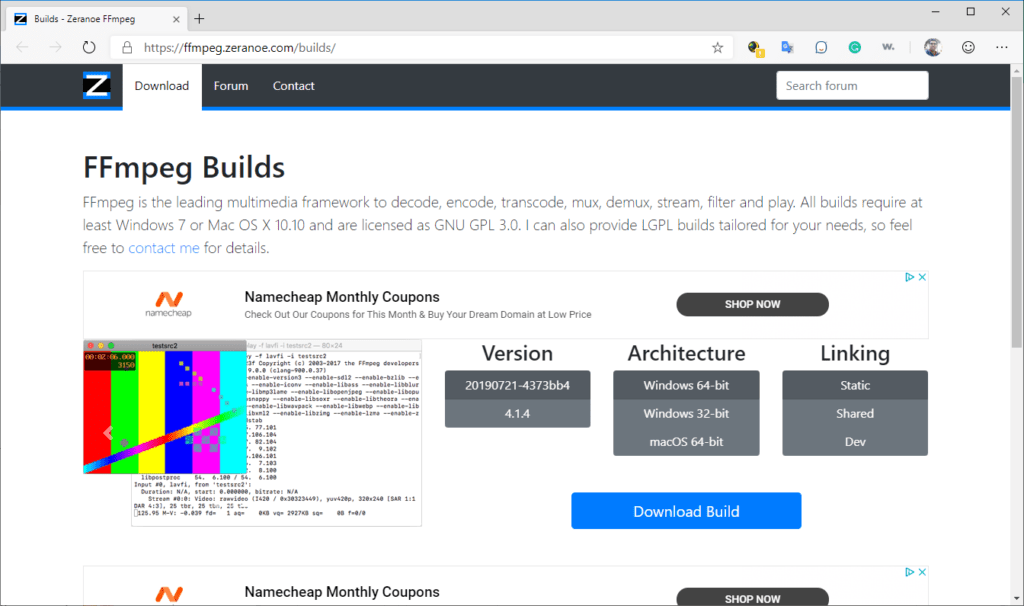
Task: Click the user profile avatar
Action: click(x=932, y=47)
